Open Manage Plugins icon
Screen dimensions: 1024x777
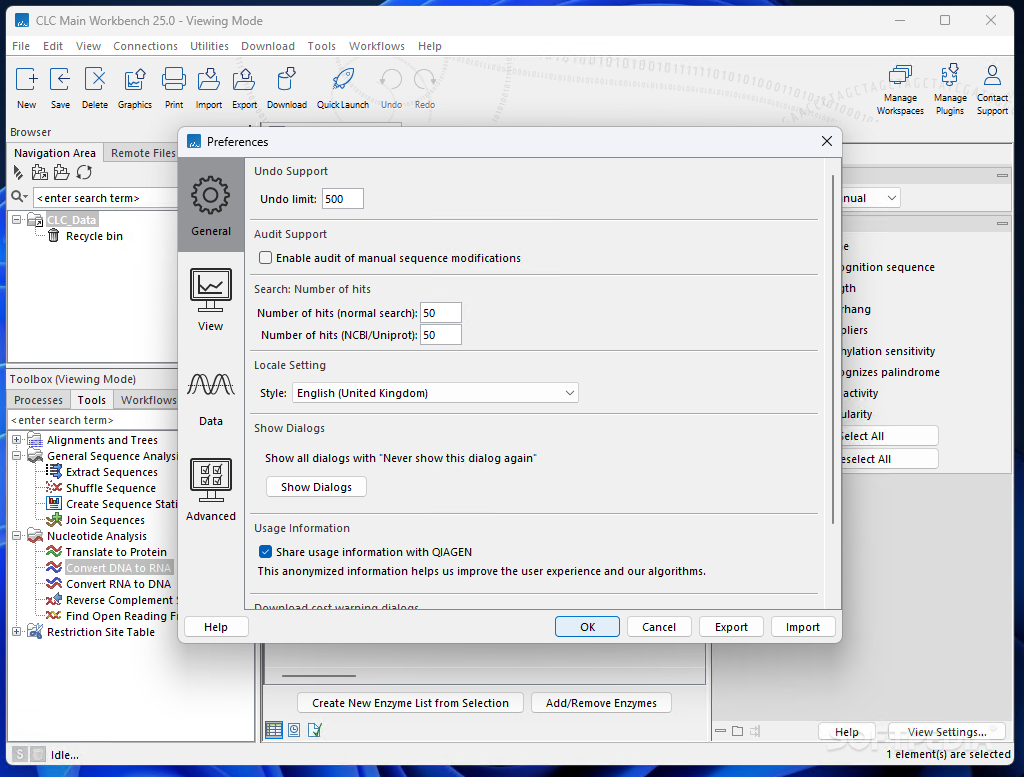(950, 74)
